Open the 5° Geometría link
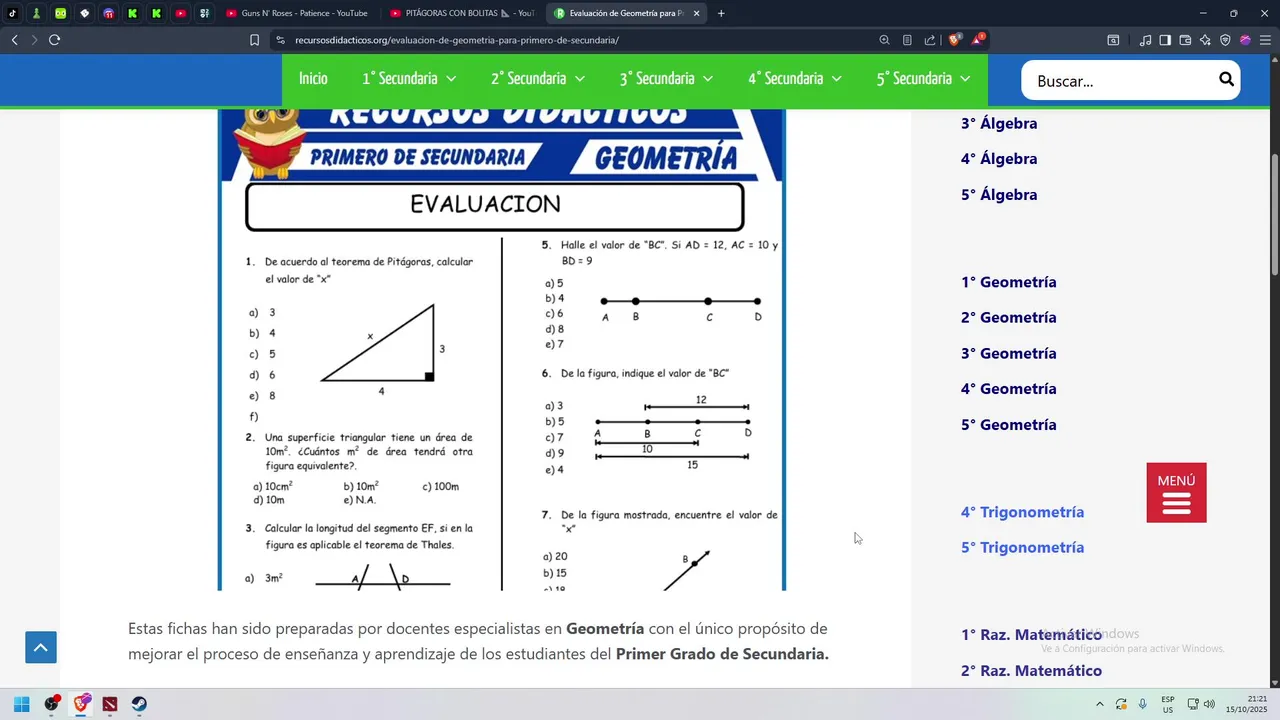Image resolution: width=1280 pixels, height=720 pixels. click(x=1008, y=424)
